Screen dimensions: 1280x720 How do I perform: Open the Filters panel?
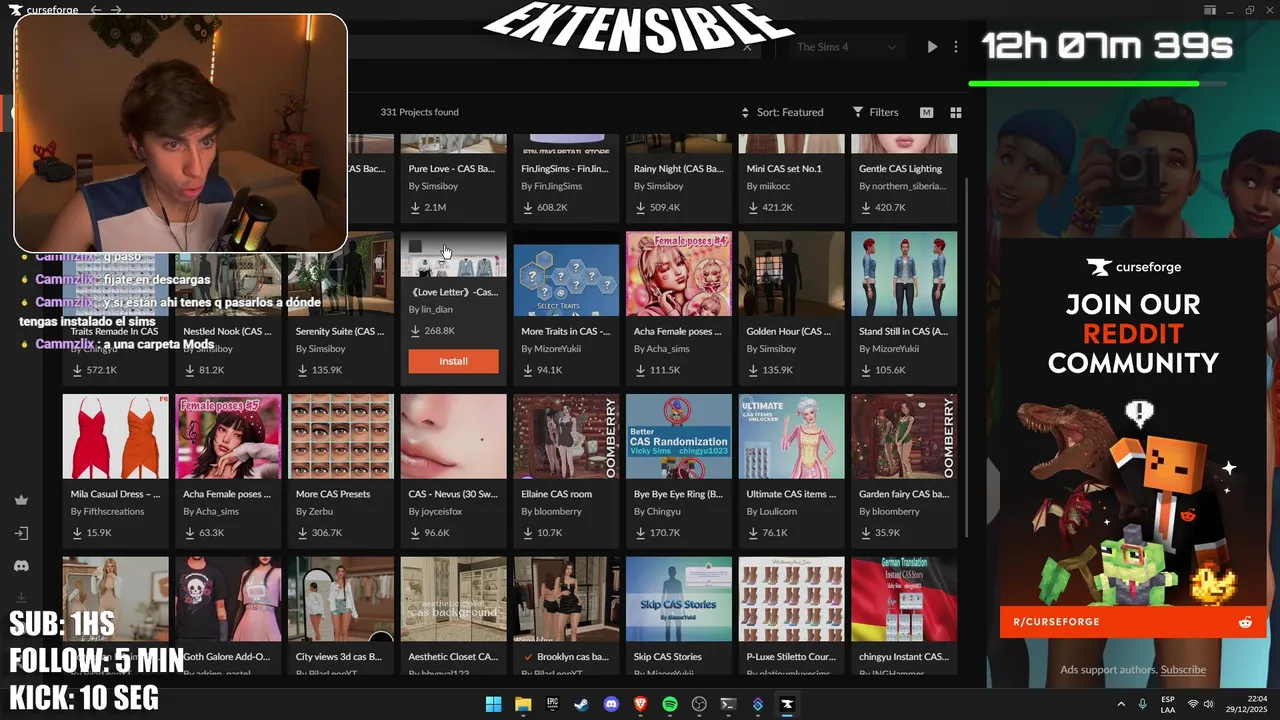tap(875, 112)
